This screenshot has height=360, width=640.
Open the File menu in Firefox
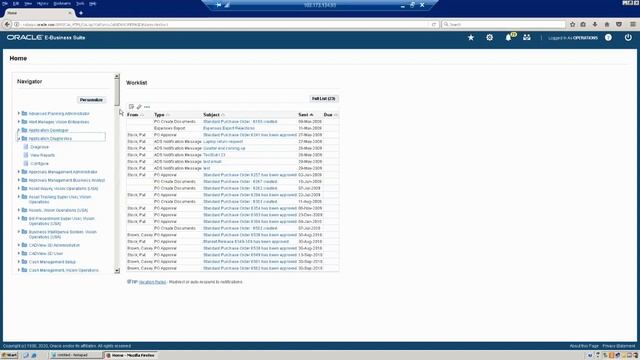(x=4, y=3)
